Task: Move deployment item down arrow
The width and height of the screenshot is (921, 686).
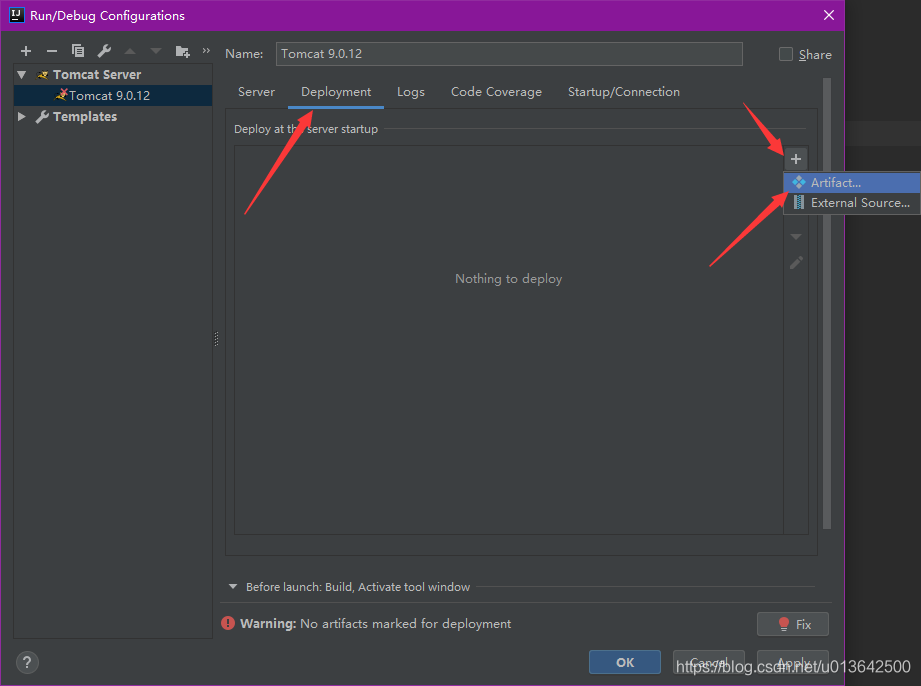Action: click(796, 237)
